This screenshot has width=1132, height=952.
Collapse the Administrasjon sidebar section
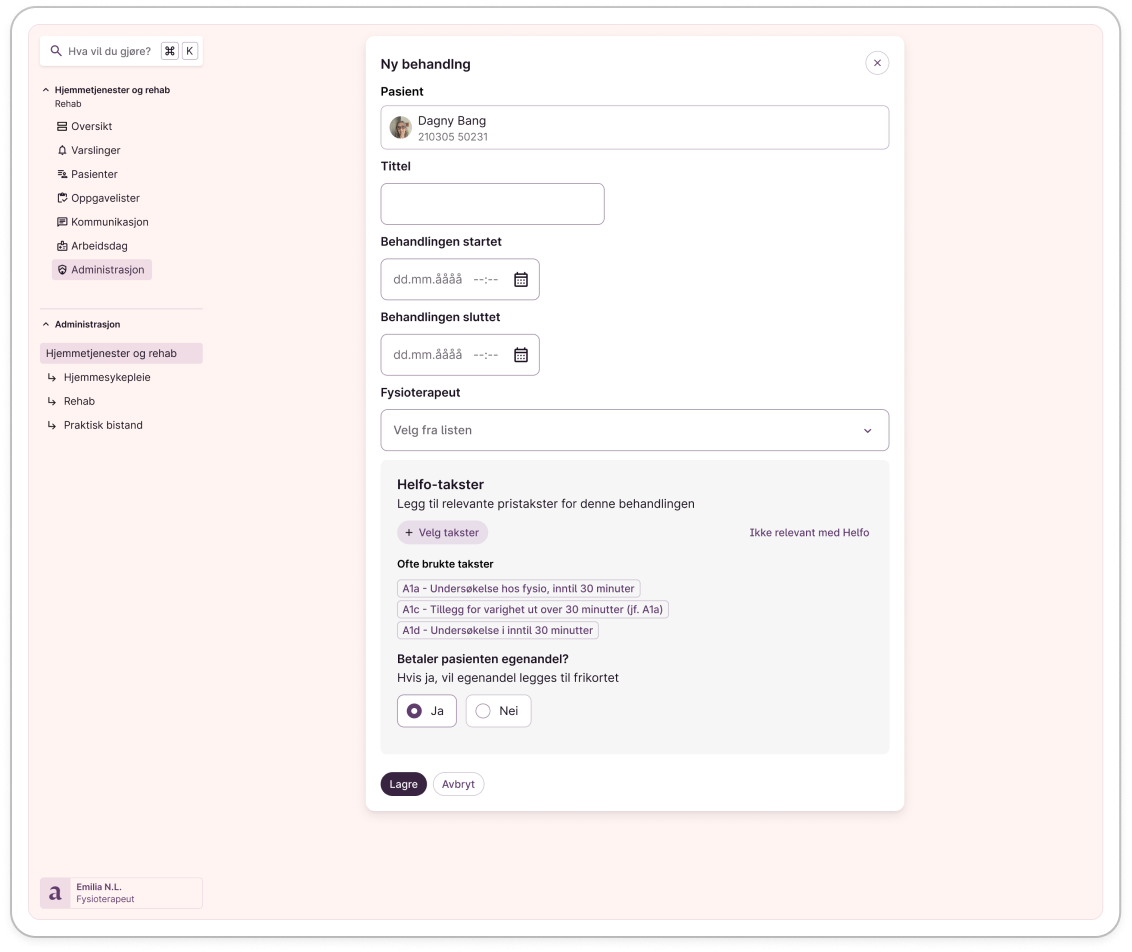click(x=46, y=325)
